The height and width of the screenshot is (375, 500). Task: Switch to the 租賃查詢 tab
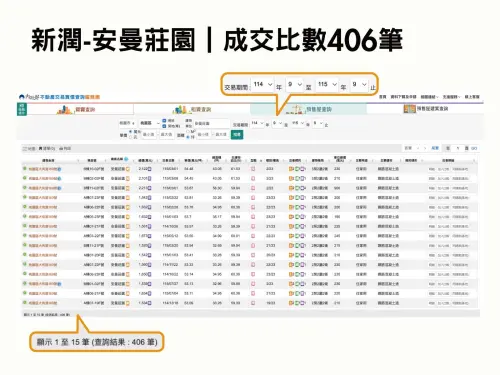coord(192,109)
